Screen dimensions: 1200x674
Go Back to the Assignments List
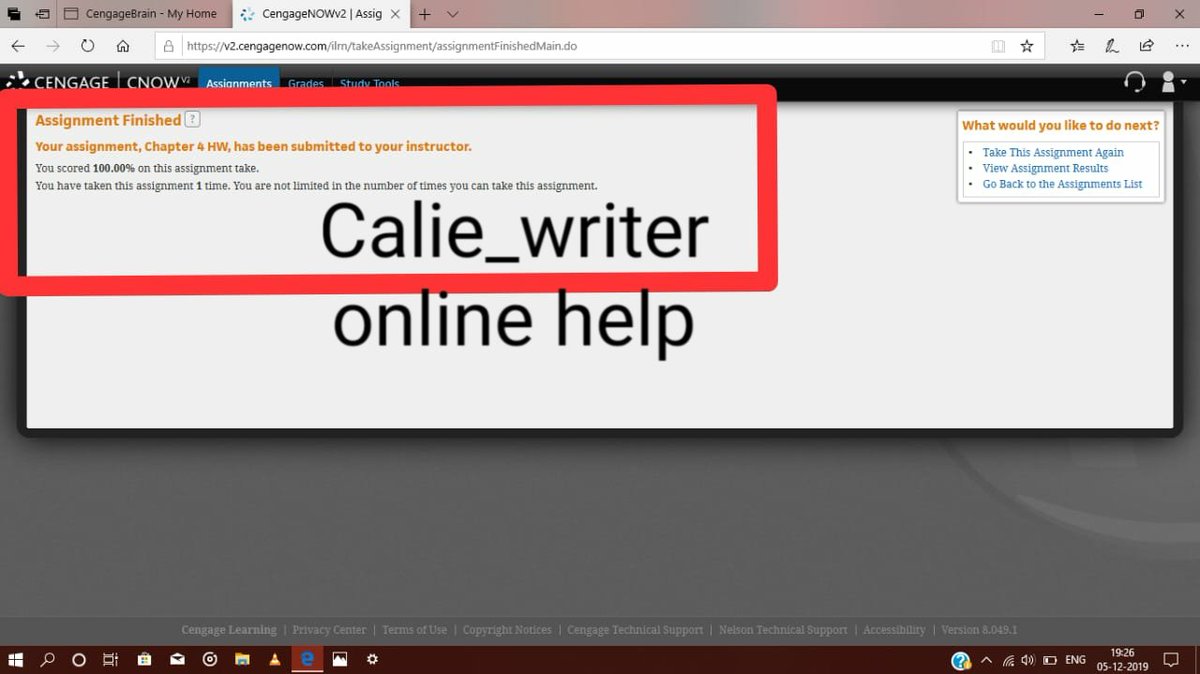(1062, 185)
